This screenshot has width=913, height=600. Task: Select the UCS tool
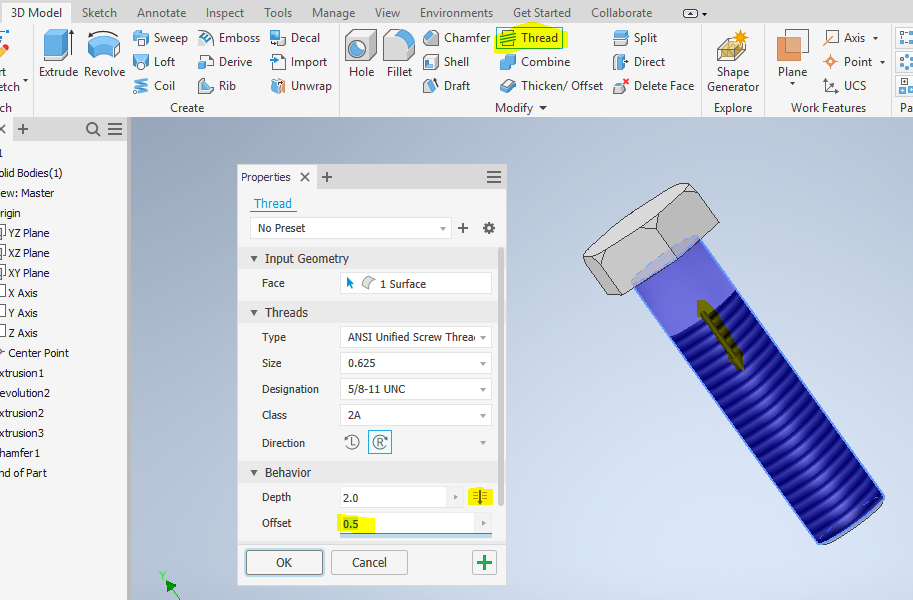pyautogui.click(x=845, y=86)
